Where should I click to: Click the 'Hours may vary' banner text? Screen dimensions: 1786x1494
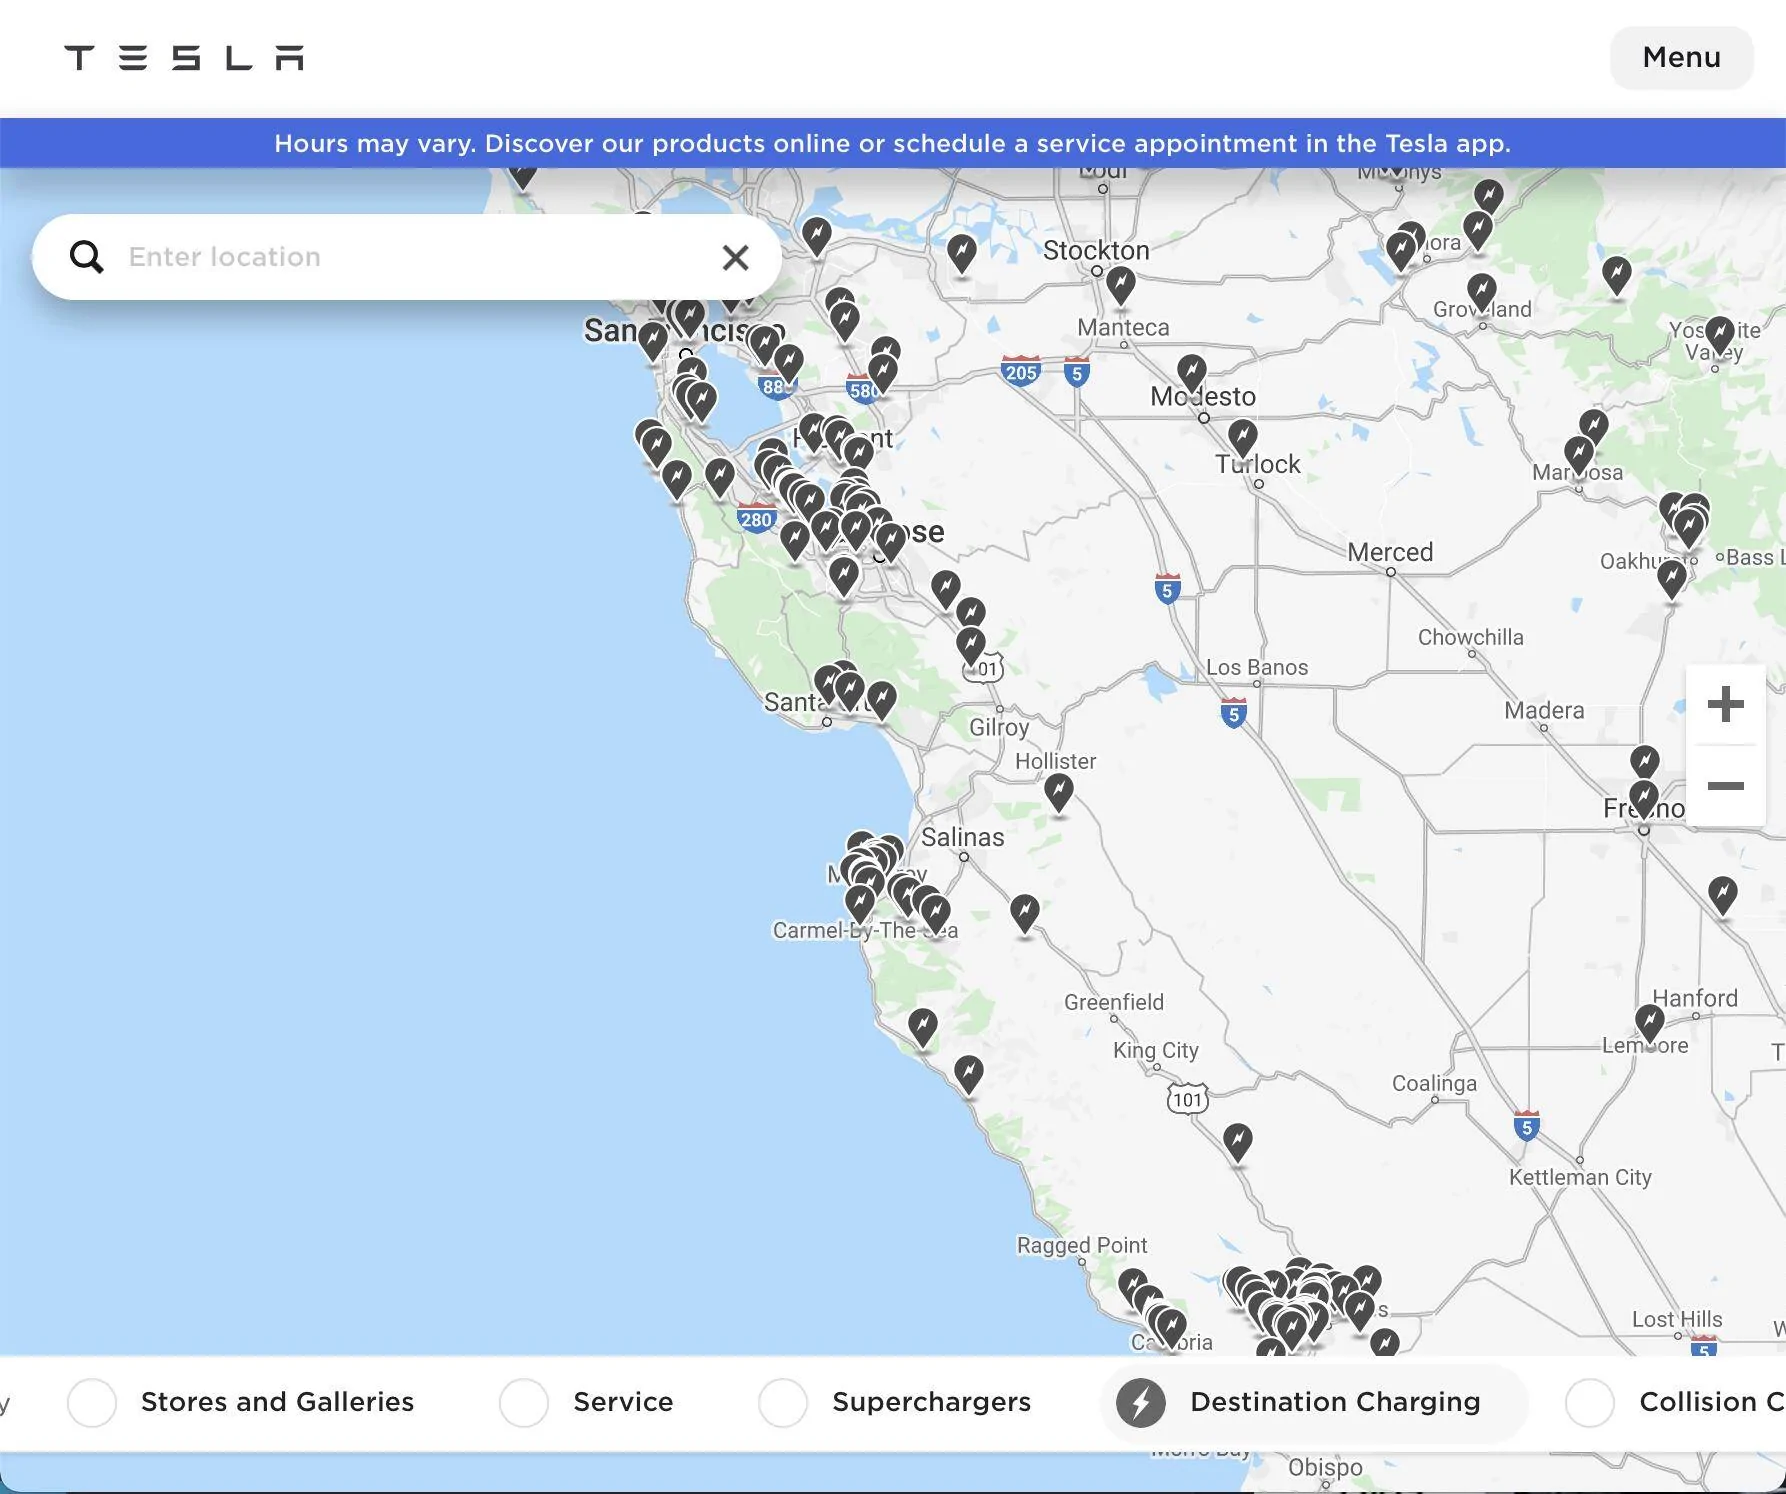tap(893, 143)
